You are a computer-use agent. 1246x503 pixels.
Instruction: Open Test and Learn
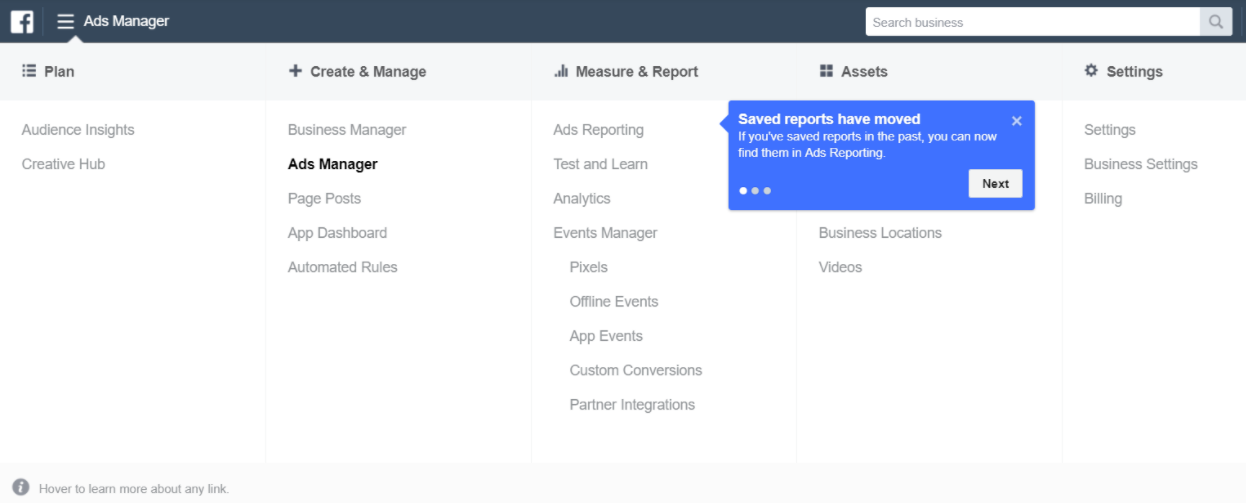600,164
